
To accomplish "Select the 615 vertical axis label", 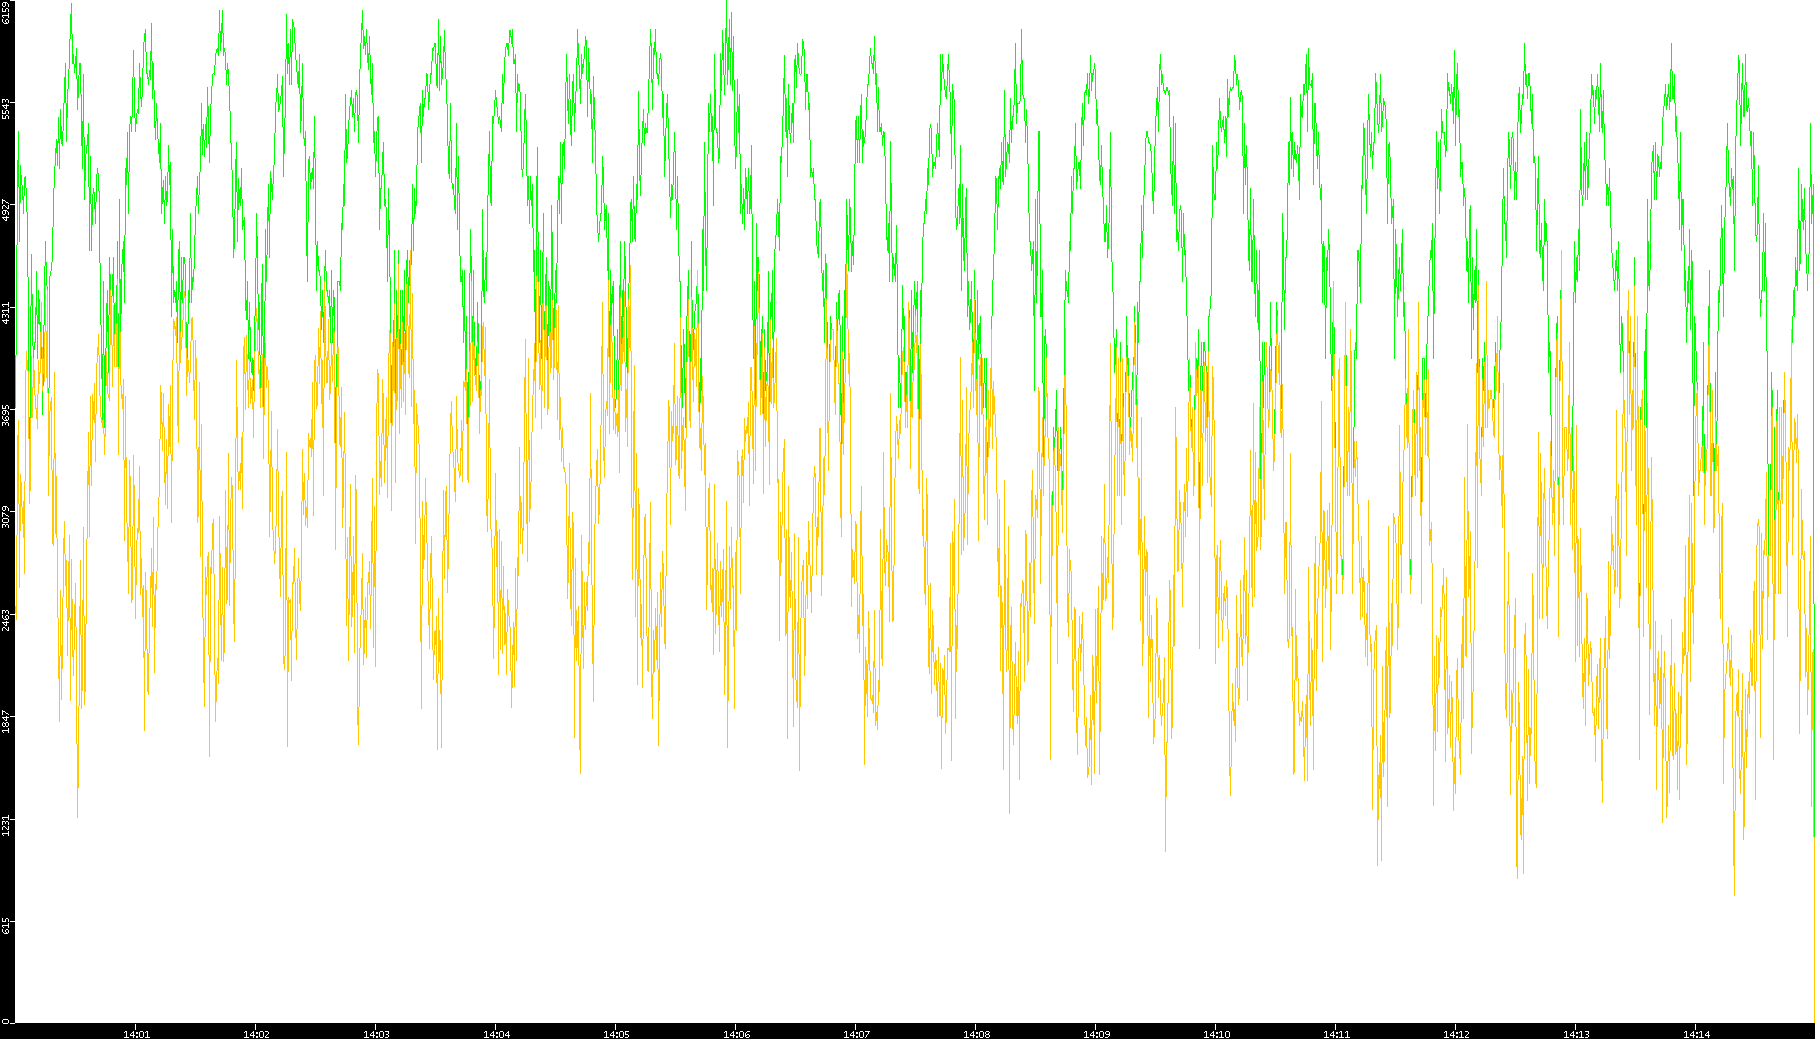I will 7,927.
